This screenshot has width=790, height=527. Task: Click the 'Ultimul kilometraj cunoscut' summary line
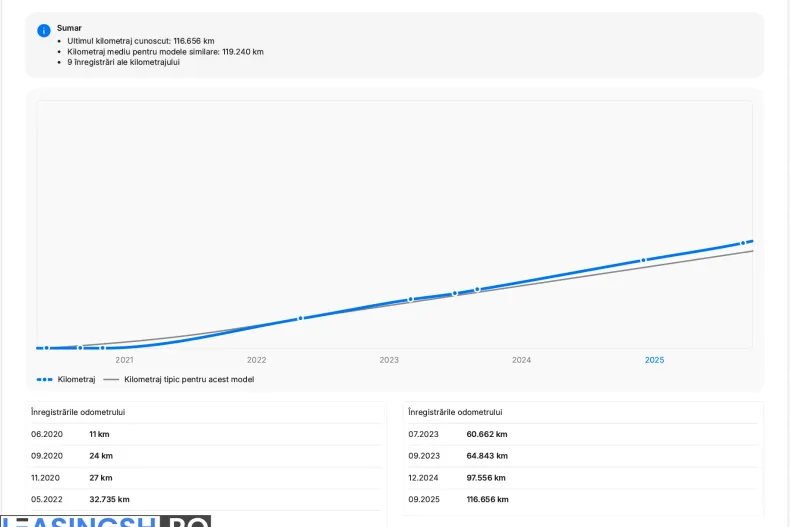pyautogui.click(x=140, y=41)
